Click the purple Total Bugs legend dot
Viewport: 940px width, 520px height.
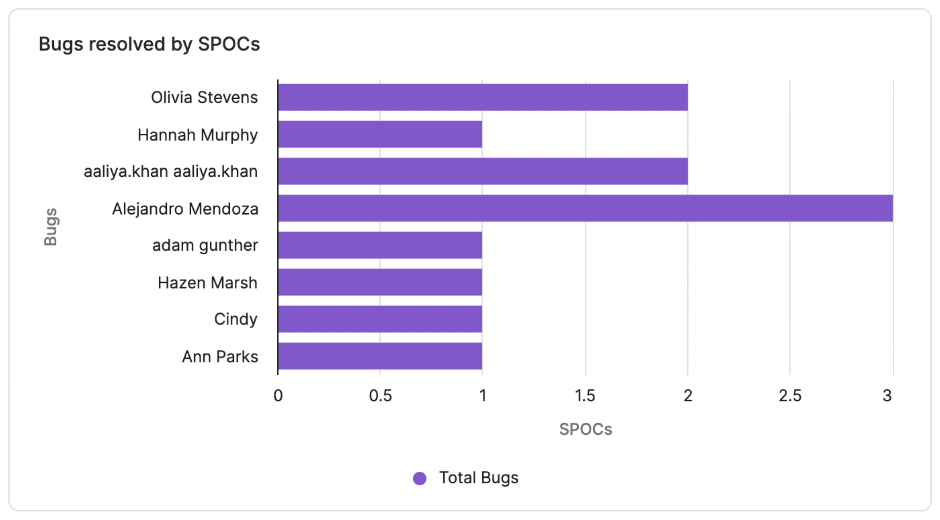click(x=420, y=478)
